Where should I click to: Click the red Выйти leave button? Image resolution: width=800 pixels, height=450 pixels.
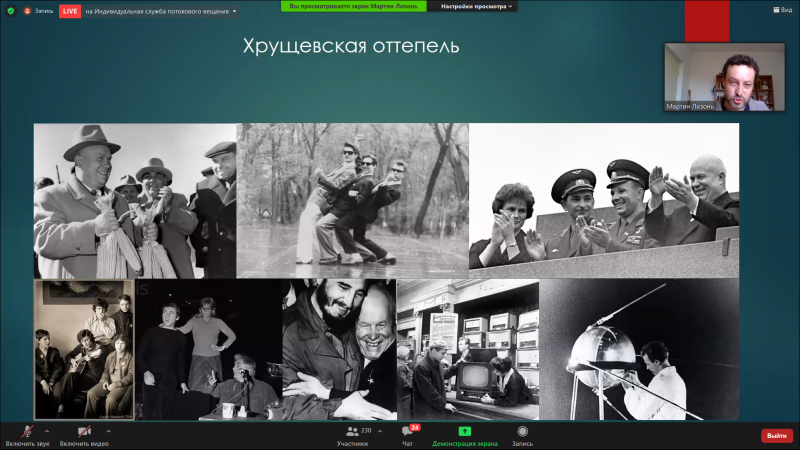pos(777,436)
